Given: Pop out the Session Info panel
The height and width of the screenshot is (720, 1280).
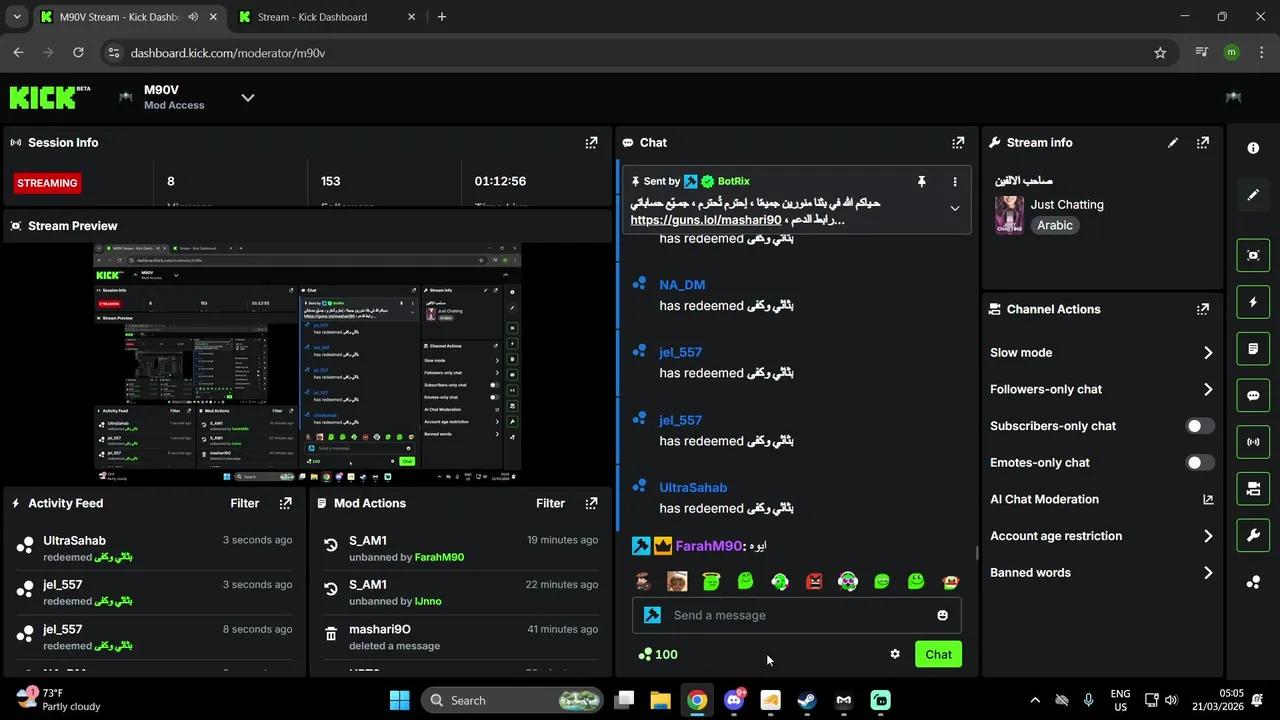Looking at the screenshot, I should pos(591,143).
